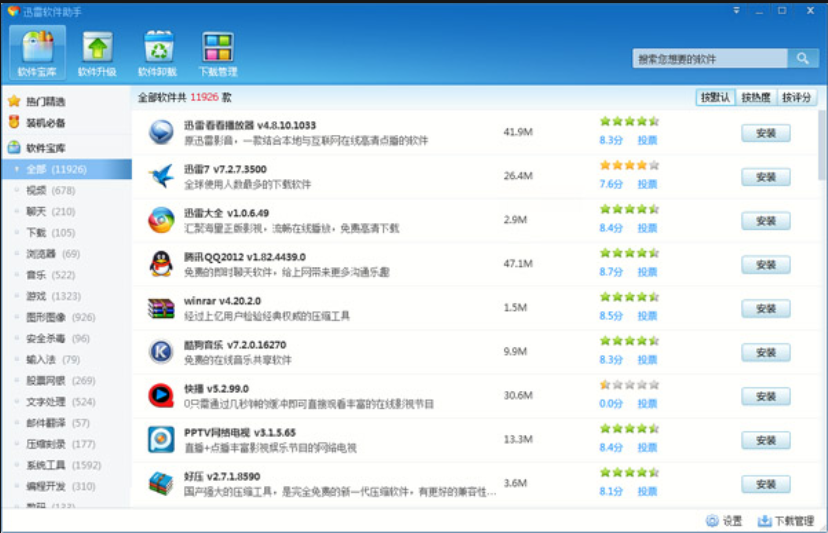Collapse the 全部 (11926) category arrow

(x=16, y=170)
